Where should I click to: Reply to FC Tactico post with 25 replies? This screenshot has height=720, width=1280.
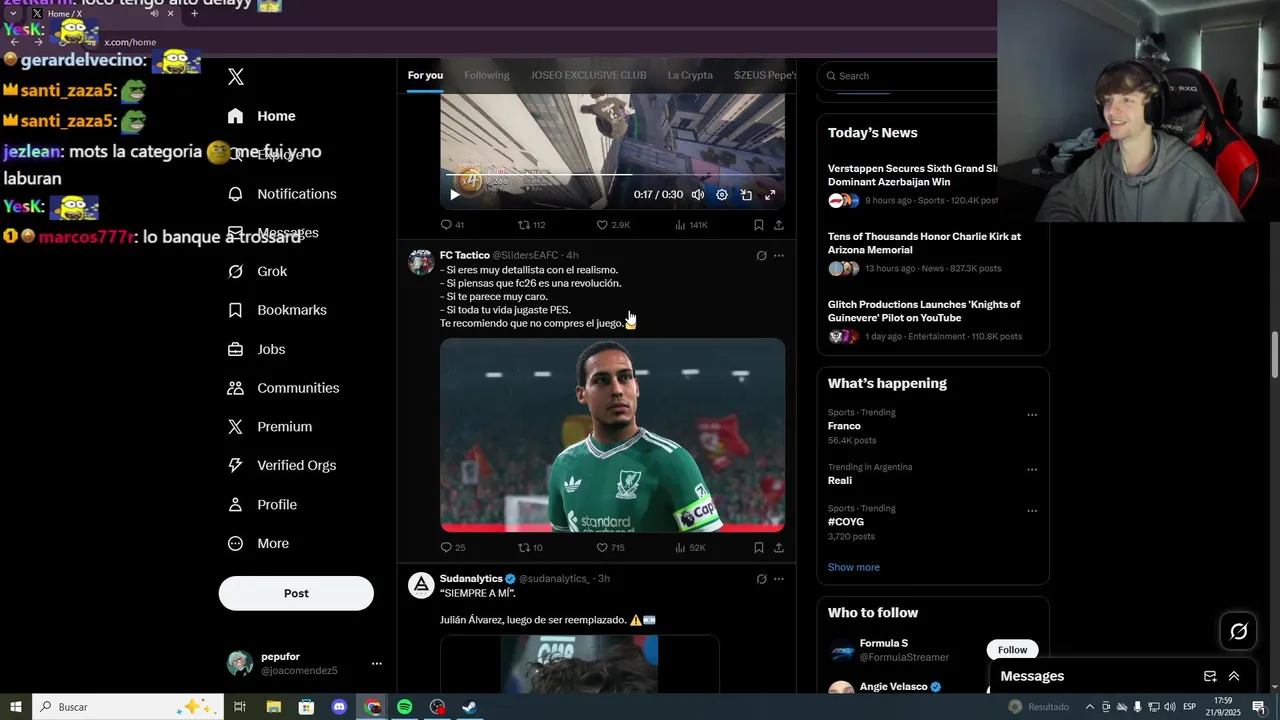point(452,547)
